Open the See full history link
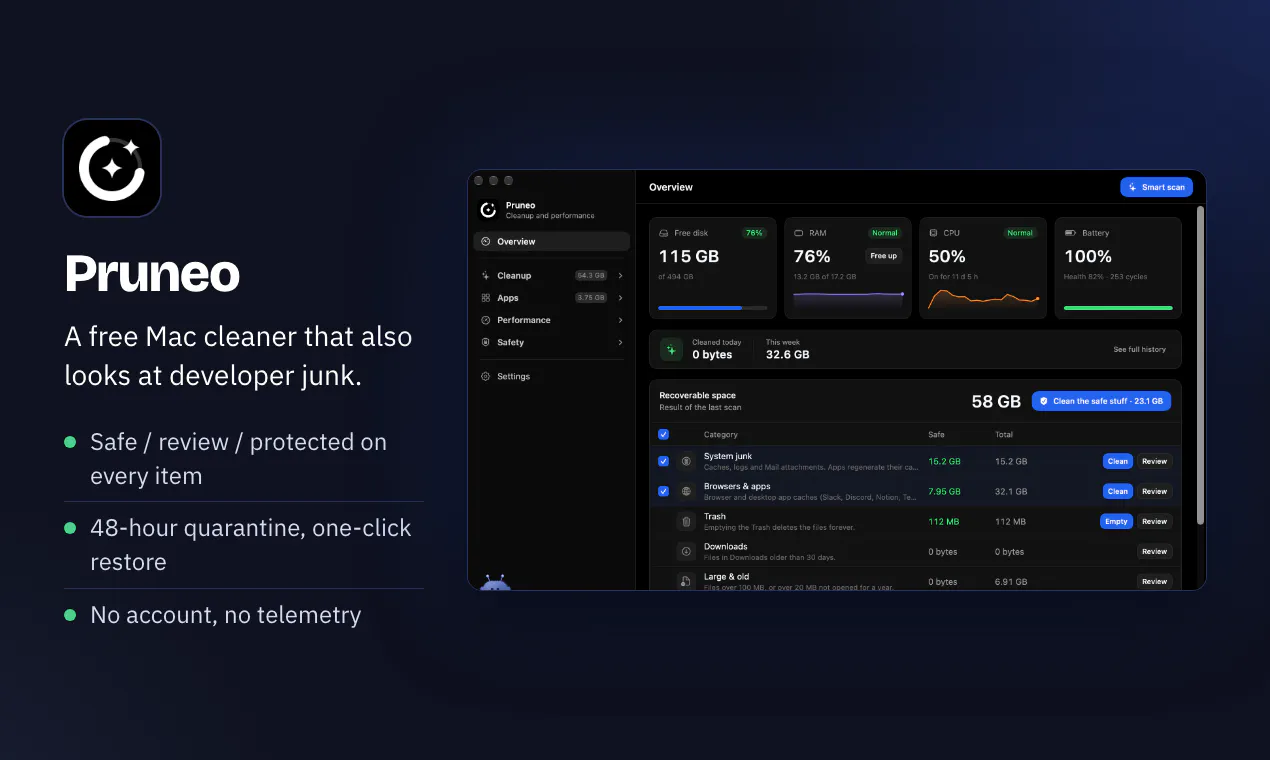Image resolution: width=1270 pixels, height=760 pixels. [x=1140, y=350]
